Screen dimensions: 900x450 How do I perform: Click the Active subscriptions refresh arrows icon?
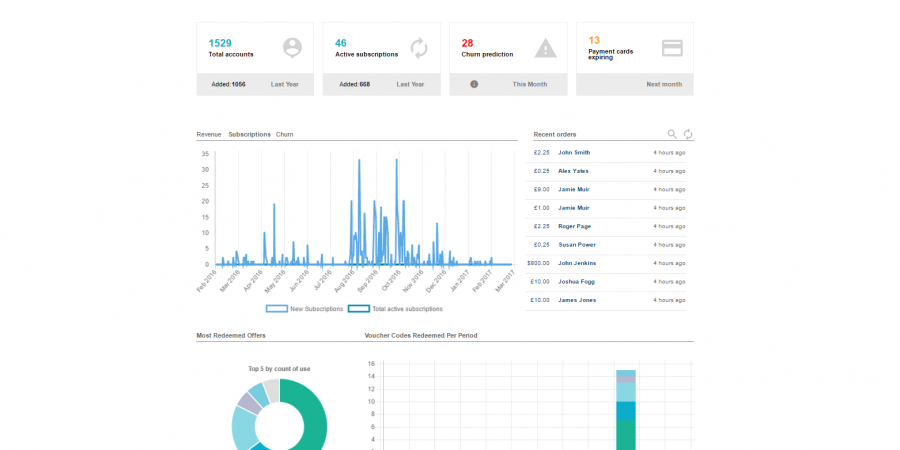click(419, 47)
